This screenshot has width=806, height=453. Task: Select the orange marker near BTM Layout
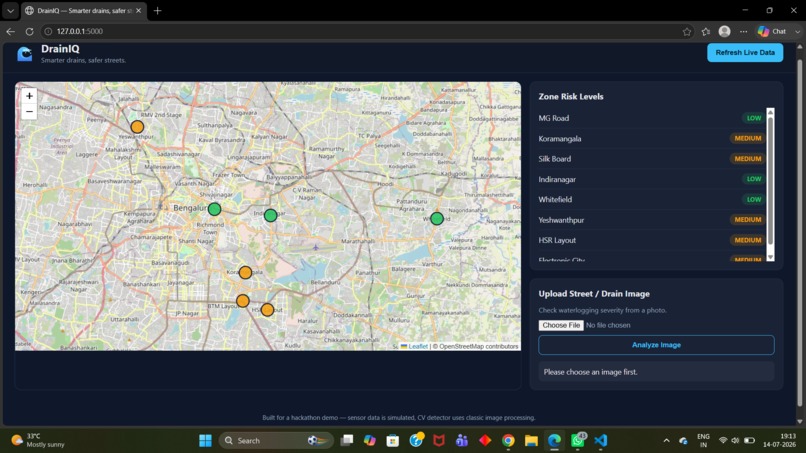pos(243,301)
